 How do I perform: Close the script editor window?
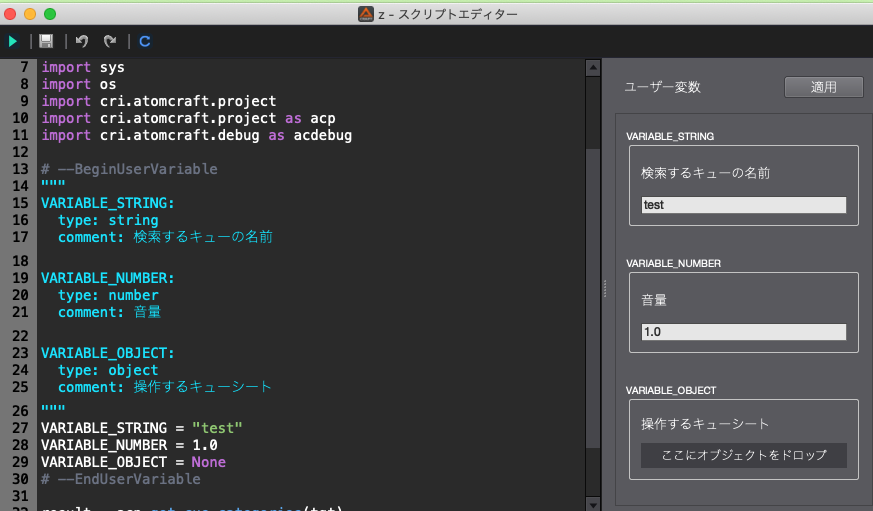pyautogui.click(x=10, y=14)
